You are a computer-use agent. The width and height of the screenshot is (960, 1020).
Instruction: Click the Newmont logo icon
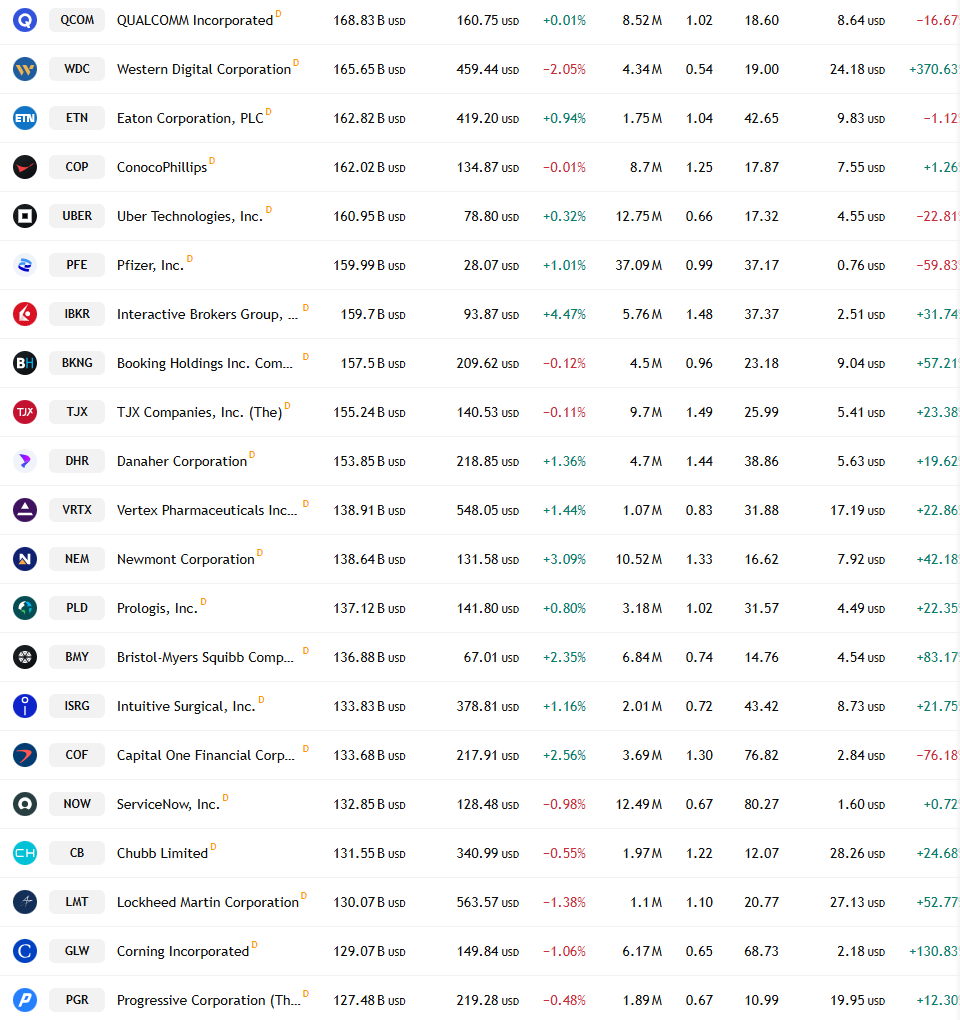25,559
